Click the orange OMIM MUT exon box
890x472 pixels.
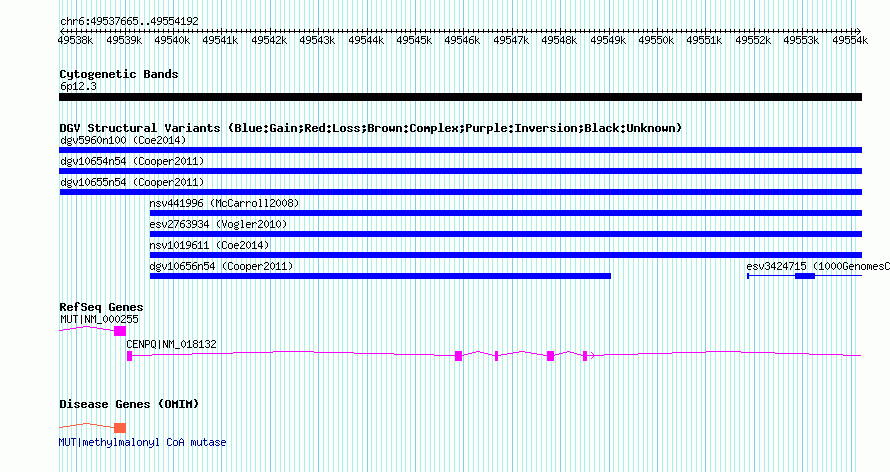tap(120, 428)
